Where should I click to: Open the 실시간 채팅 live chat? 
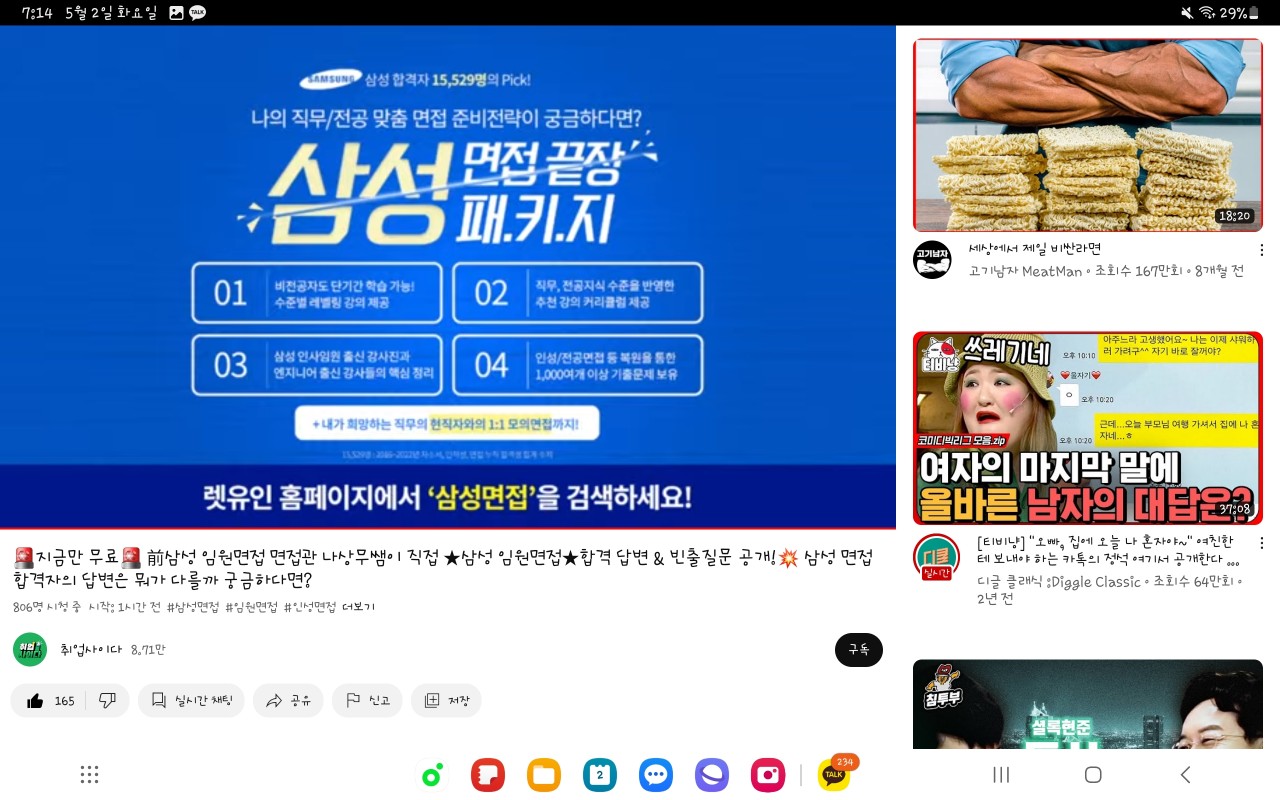tap(191, 701)
